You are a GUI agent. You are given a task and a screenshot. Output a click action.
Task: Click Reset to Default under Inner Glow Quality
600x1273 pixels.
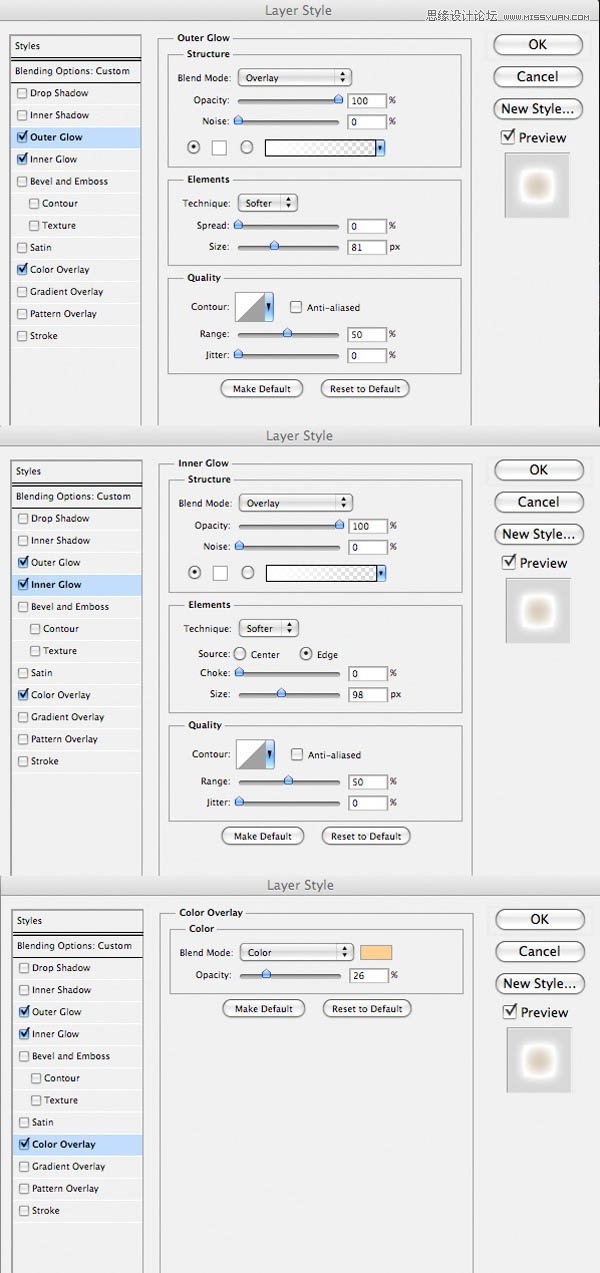[x=367, y=836]
